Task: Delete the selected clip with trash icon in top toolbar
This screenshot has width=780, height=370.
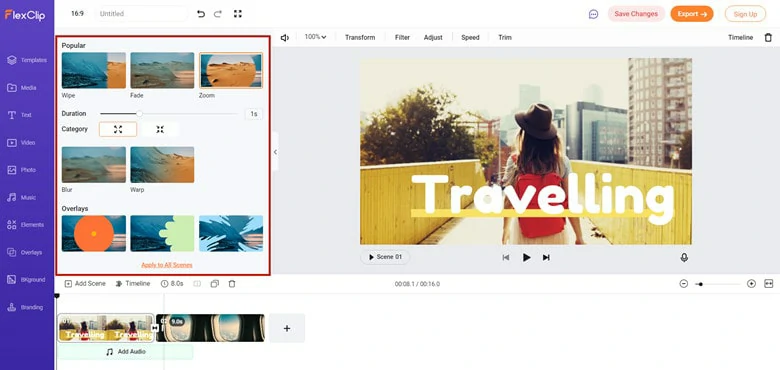Action: (768, 37)
